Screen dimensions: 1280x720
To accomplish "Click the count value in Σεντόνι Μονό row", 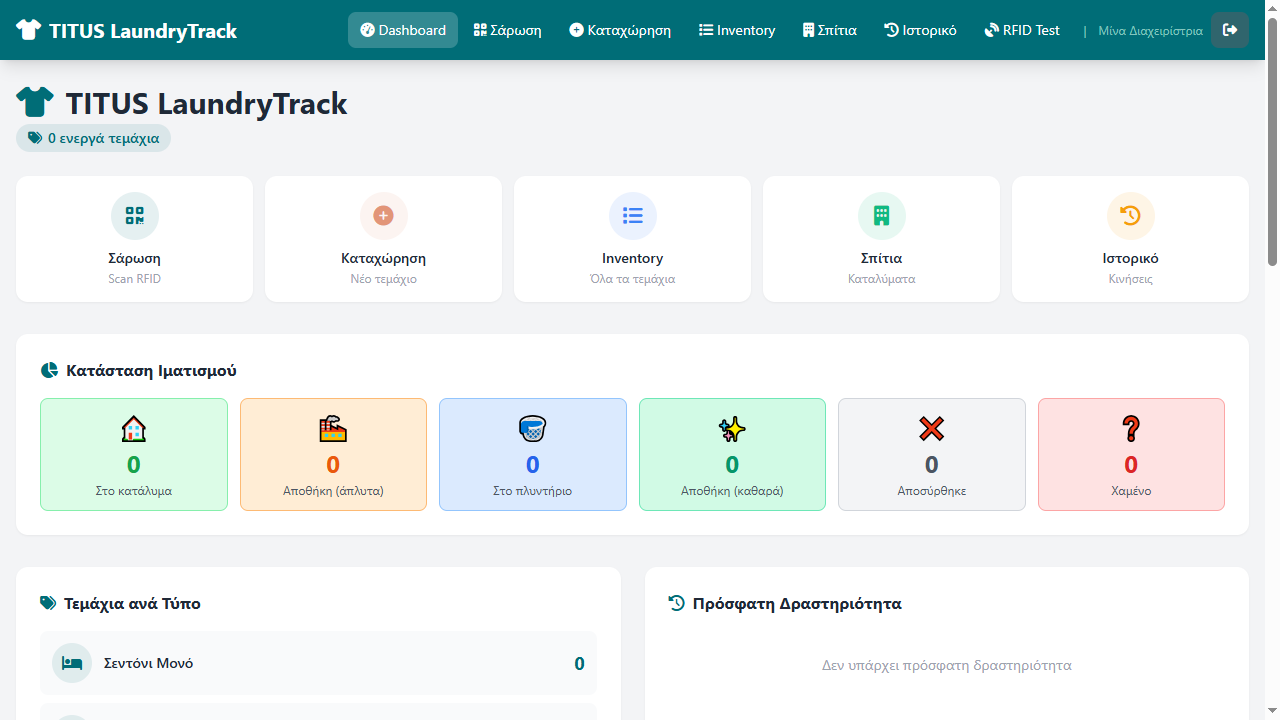I will click(x=579, y=664).
